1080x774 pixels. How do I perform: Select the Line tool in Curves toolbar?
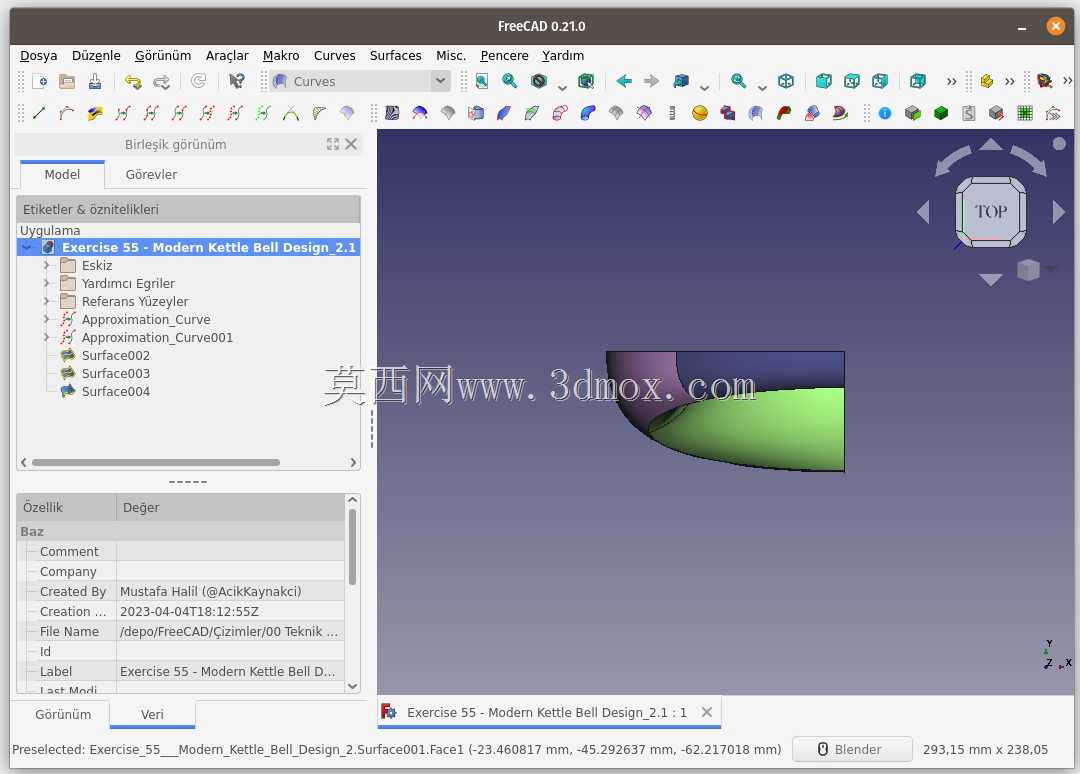[39, 113]
